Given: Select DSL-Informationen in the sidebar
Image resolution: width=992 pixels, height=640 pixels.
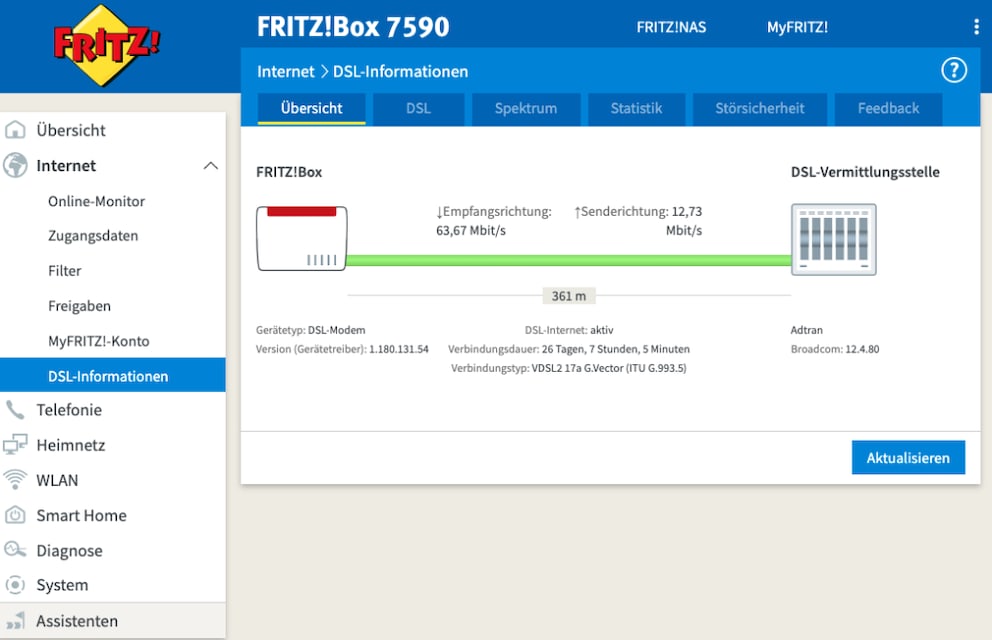Looking at the screenshot, I should (113, 375).
